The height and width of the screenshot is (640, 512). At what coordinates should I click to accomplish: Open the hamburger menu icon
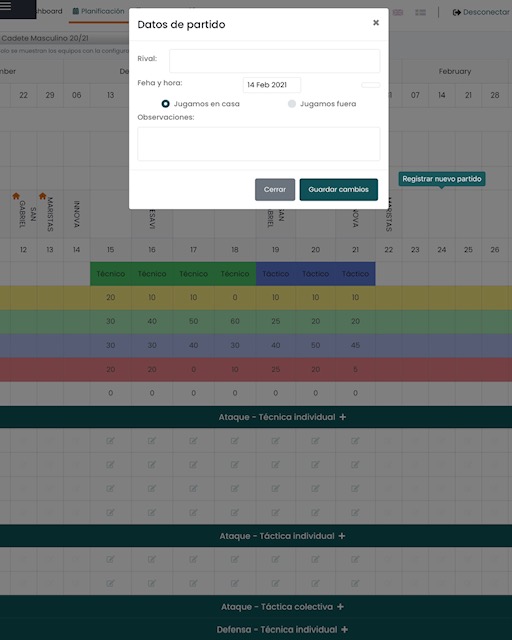[x=6, y=6]
